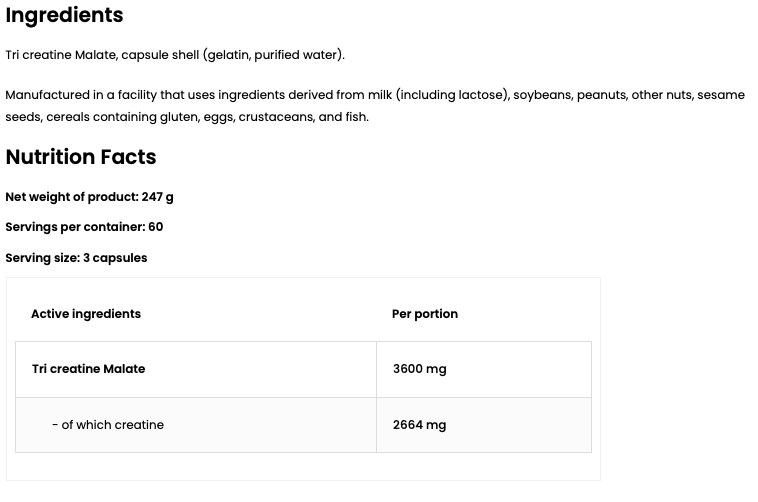Click the words 'gelatin, purified water' in parentheses
Screen dimensions: 758x502
[272, 55]
